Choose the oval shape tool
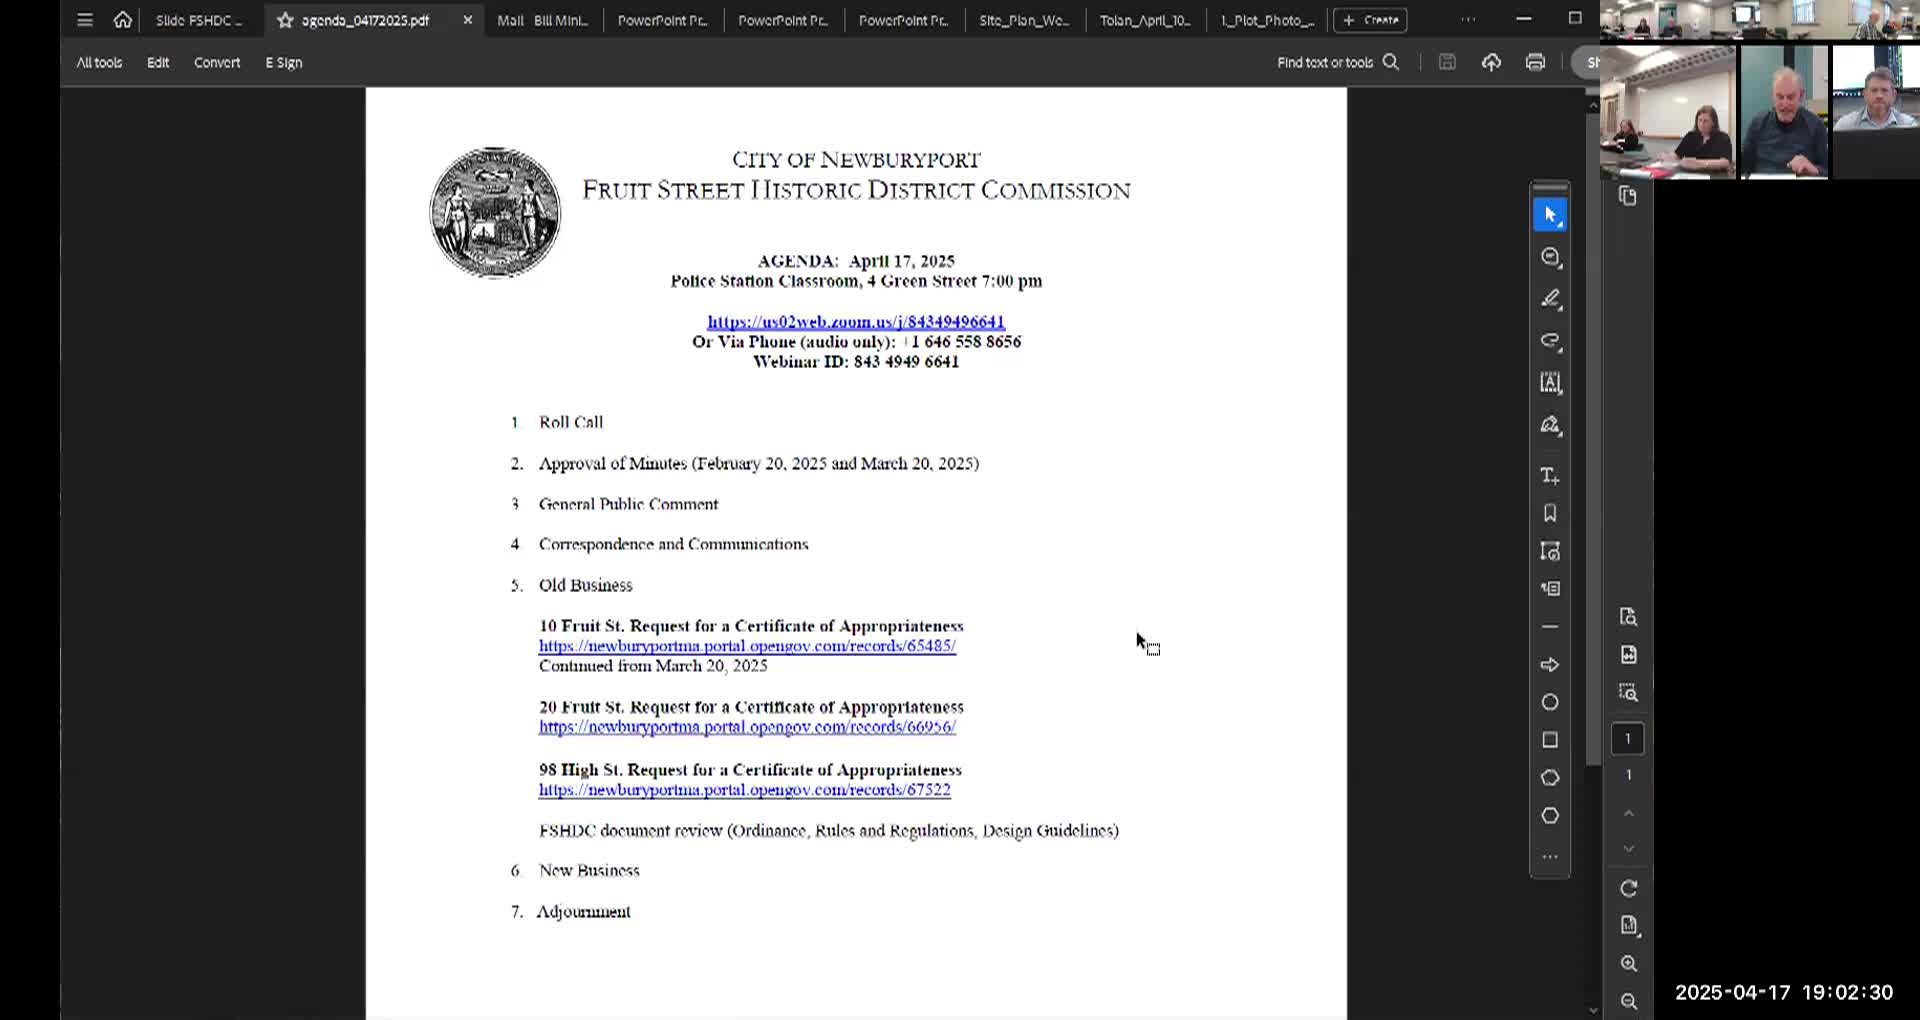1920x1020 pixels. pyautogui.click(x=1550, y=702)
